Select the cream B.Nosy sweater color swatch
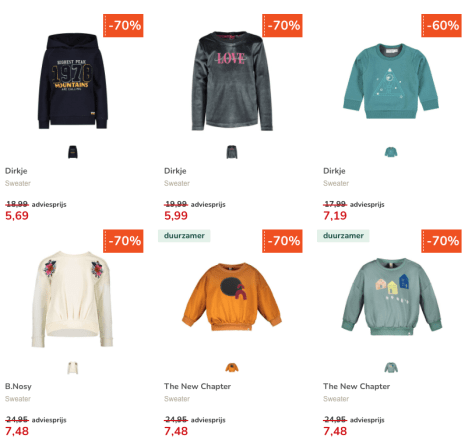Screen dimensions: 475x445 (73, 368)
